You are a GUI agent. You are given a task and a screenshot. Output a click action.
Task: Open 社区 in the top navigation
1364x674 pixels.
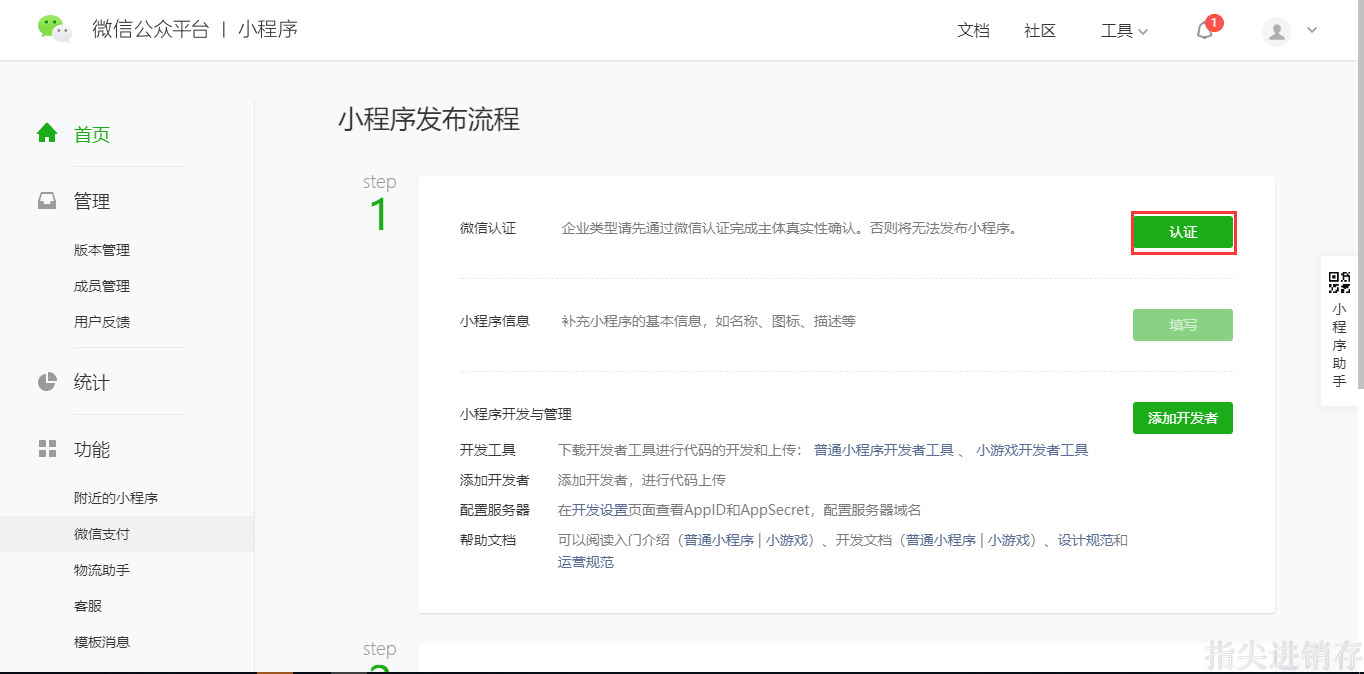[x=1040, y=31]
